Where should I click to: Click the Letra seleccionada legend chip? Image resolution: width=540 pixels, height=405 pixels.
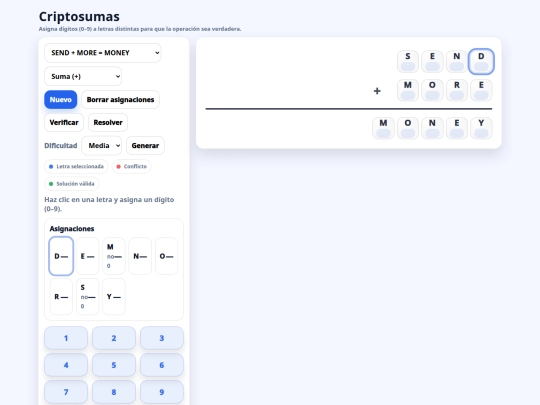click(76, 166)
